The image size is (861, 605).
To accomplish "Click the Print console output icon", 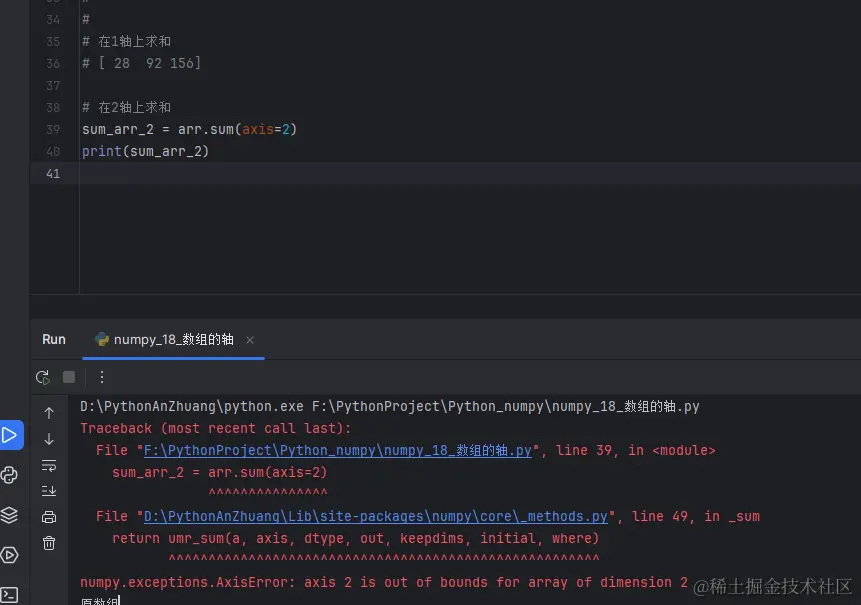I will point(49,517).
